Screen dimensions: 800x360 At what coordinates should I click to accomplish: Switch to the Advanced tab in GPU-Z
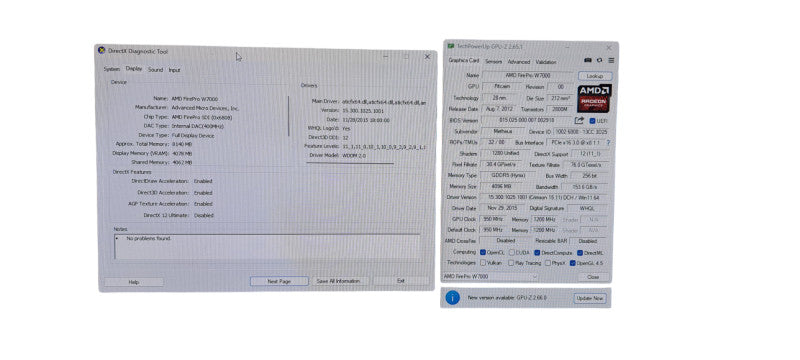click(518, 61)
